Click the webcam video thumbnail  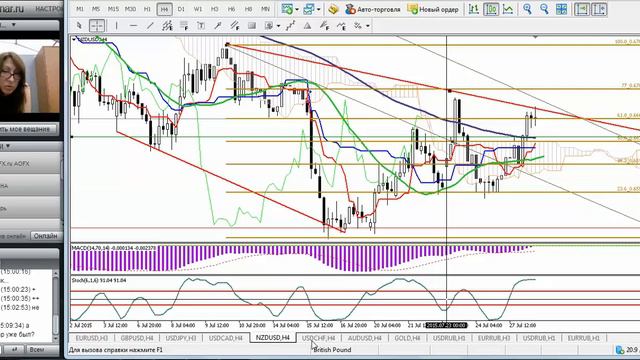tap(30, 76)
